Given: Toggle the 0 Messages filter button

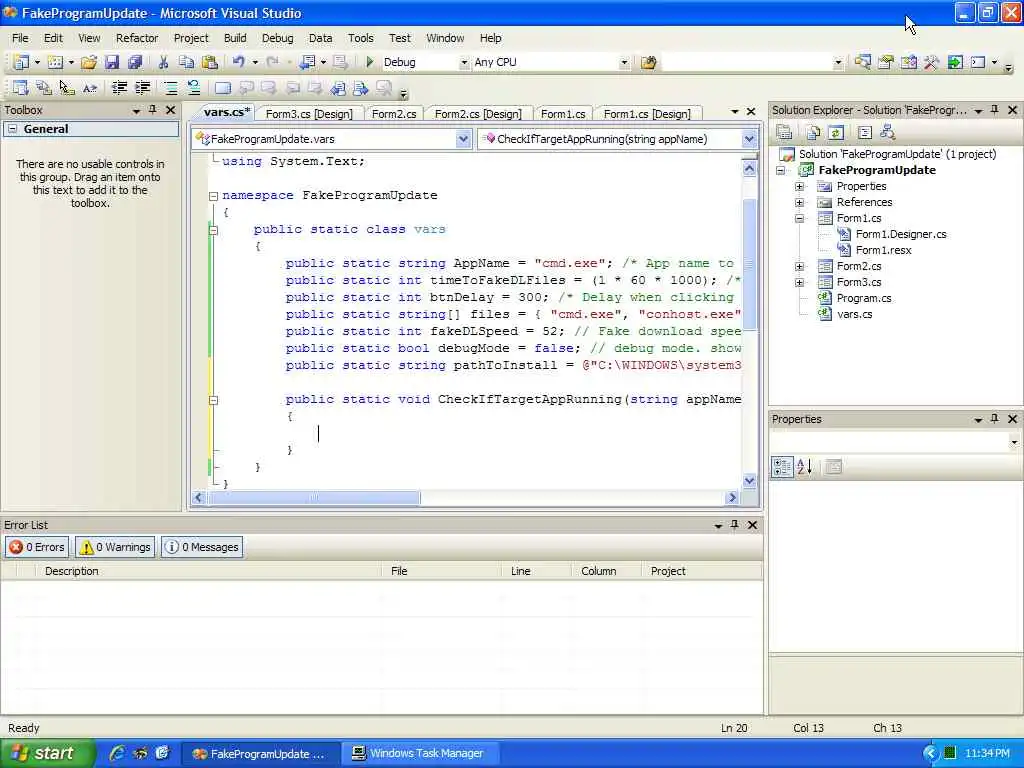Looking at the screenshot, I should pos(202,547).
